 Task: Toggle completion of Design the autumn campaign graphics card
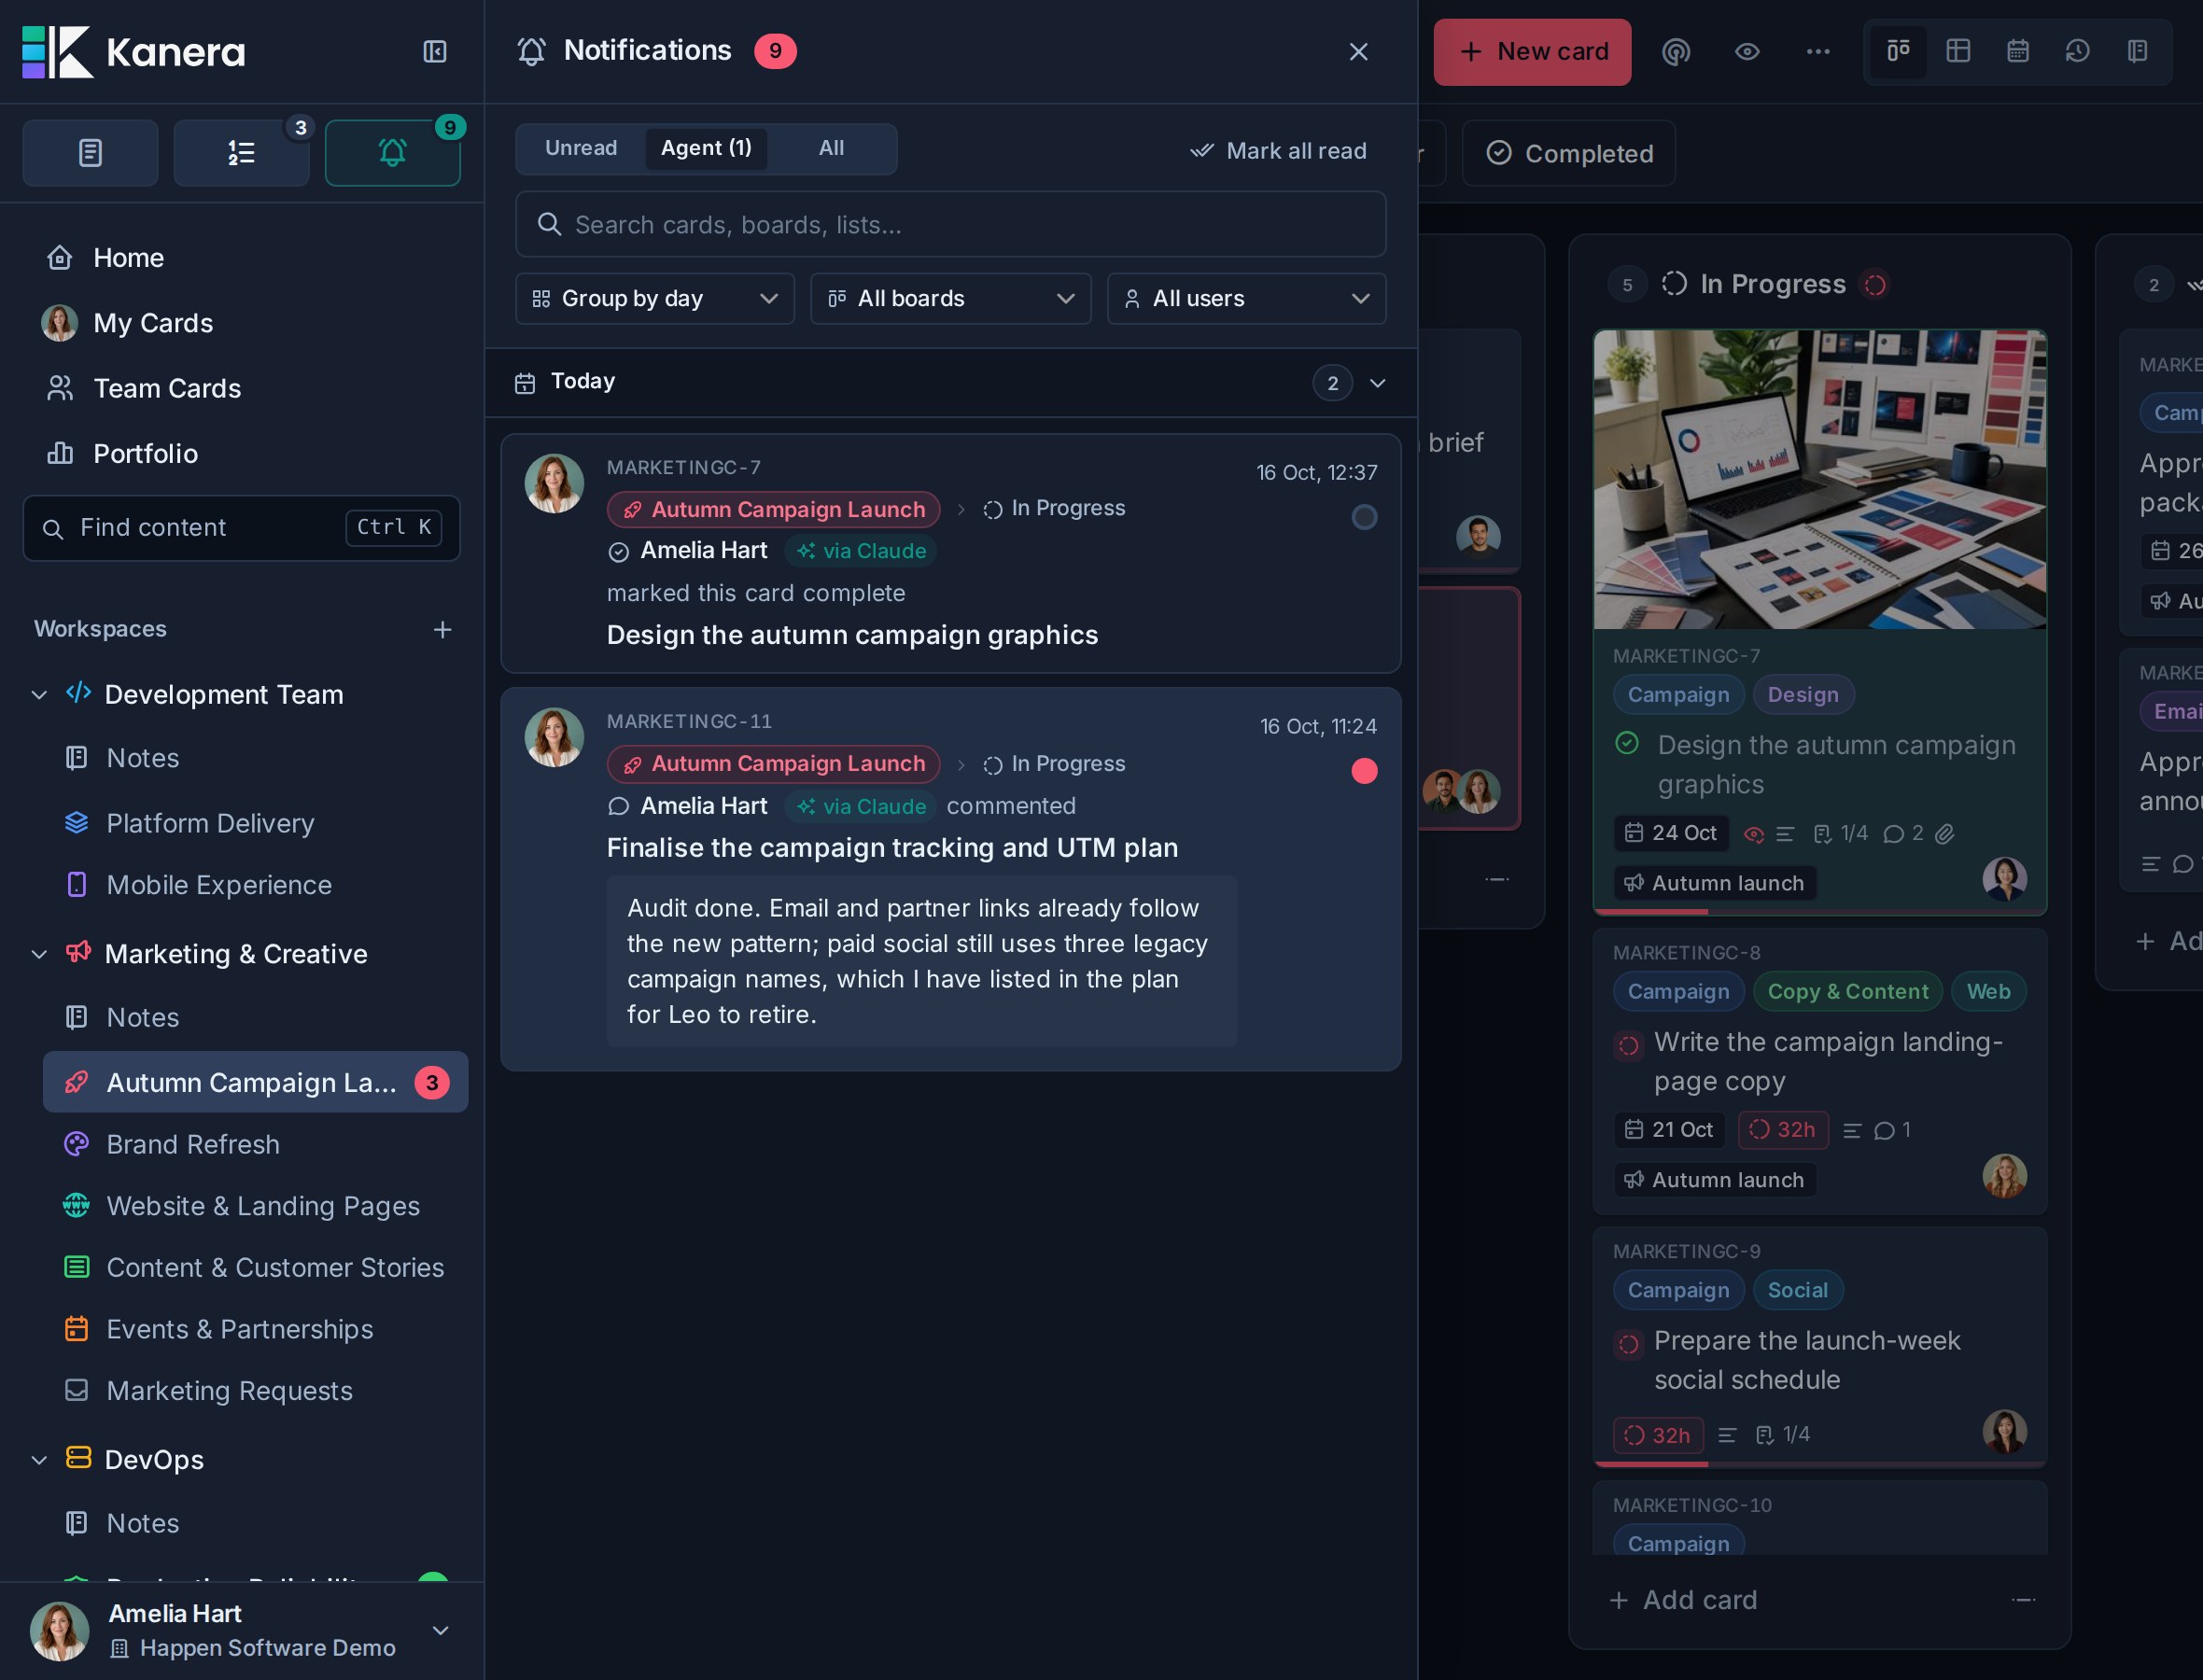(1627, 744)
